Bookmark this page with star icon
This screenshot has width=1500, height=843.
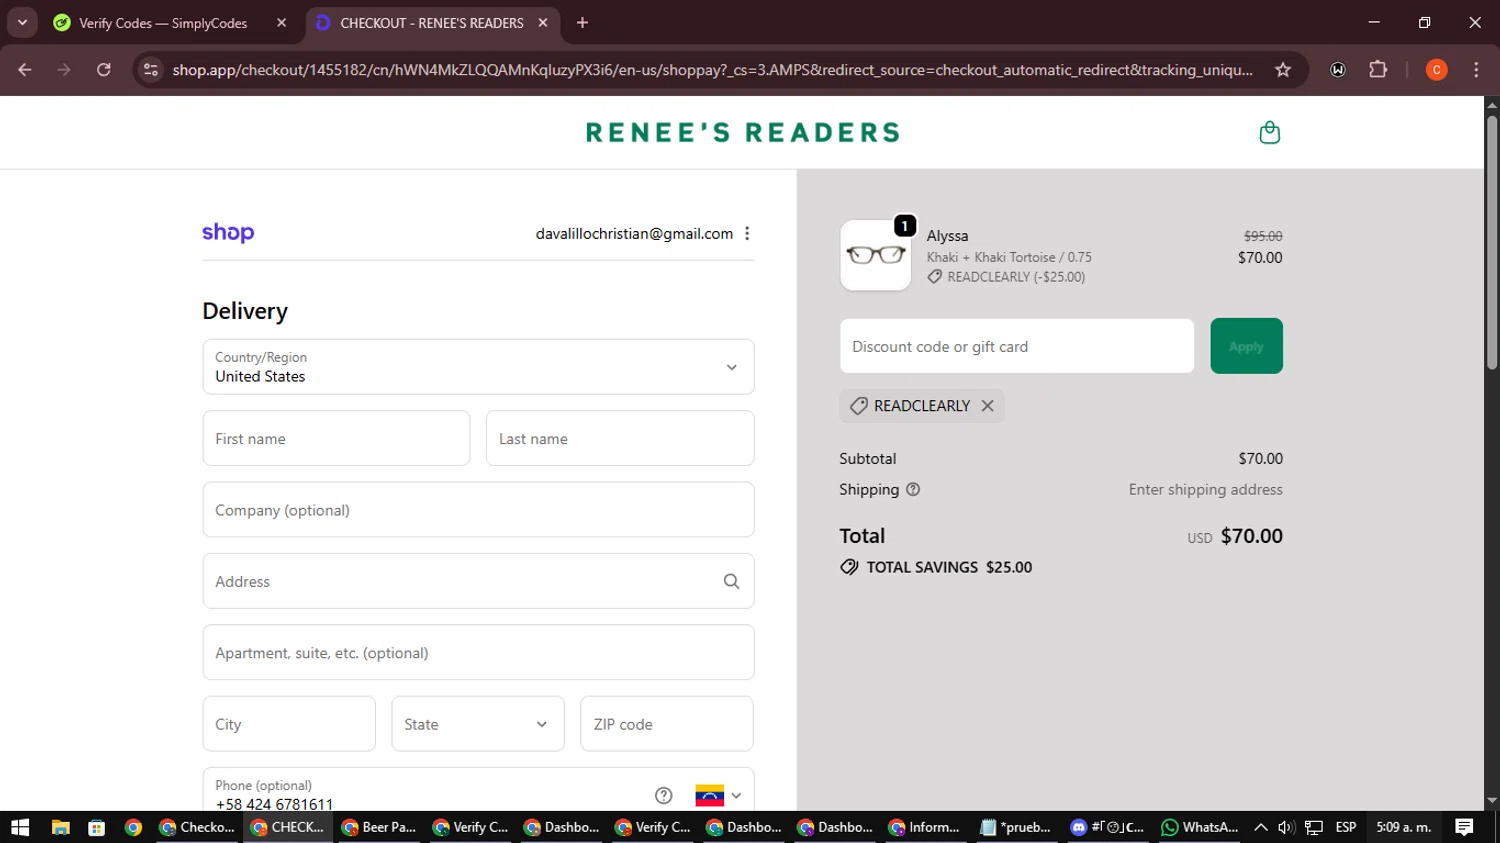(1283, 70)
